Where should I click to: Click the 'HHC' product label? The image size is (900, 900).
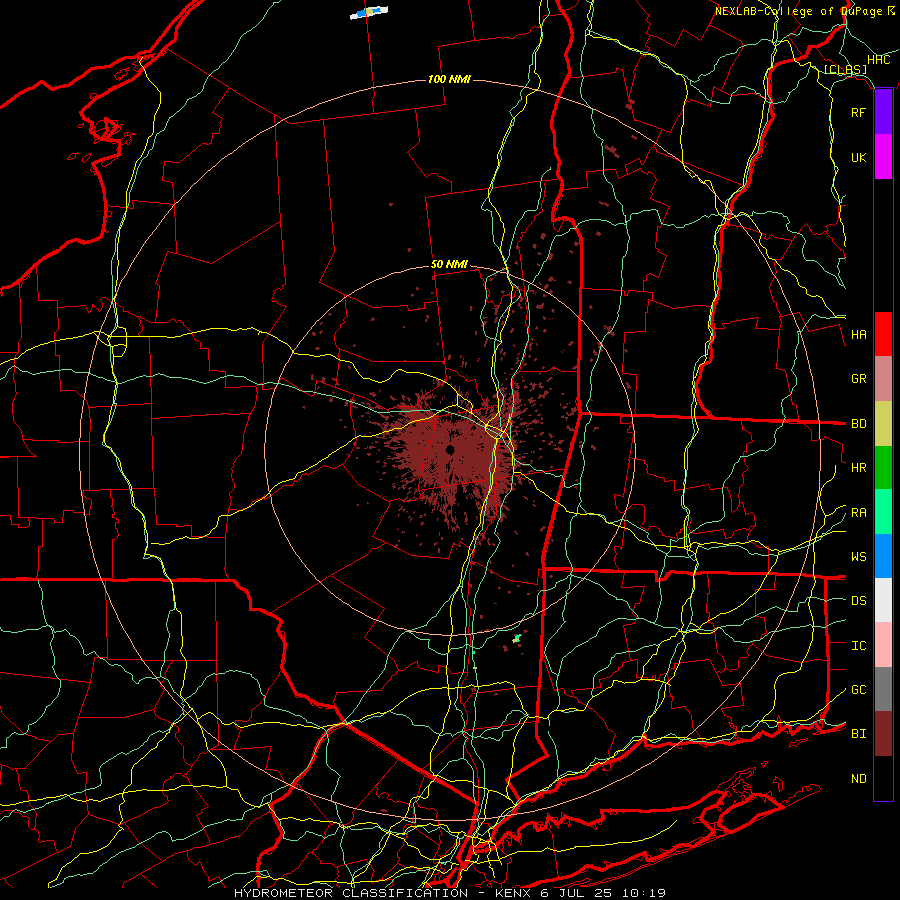coord(878,60)
